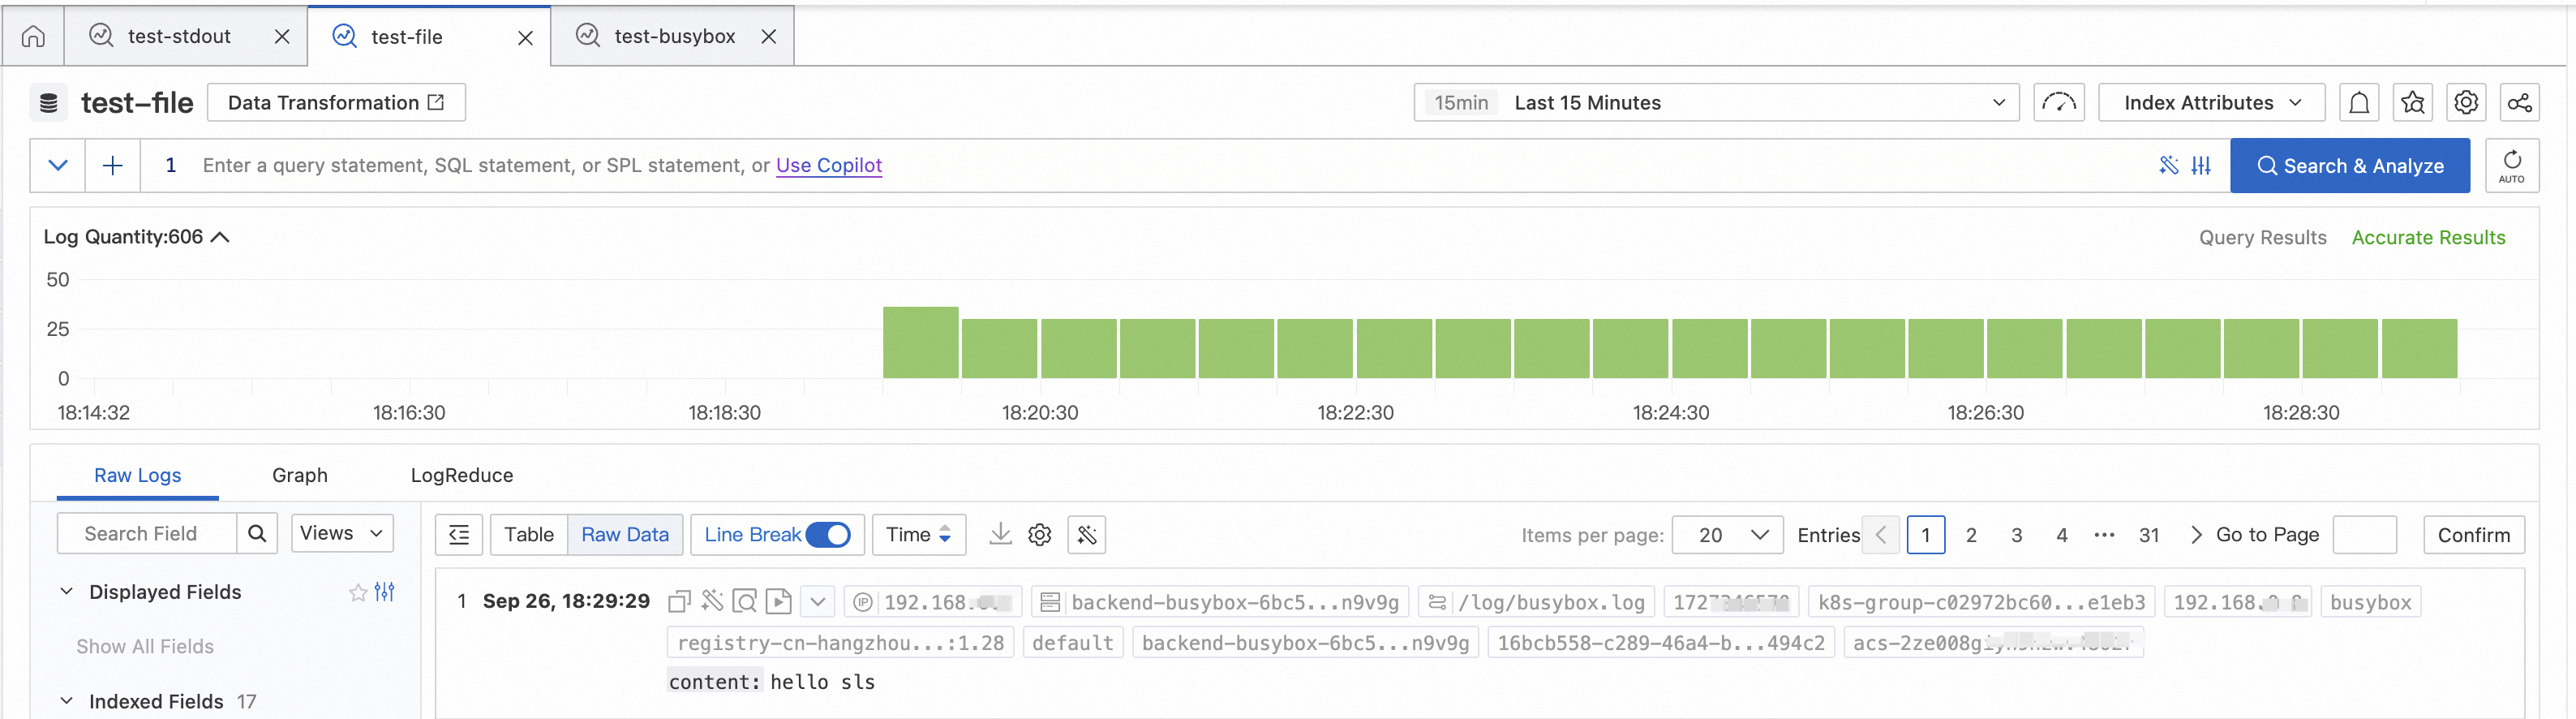This screenshot has height=719, width=2576.
Task: Open the Views dropdown
Action: (342, 533)
